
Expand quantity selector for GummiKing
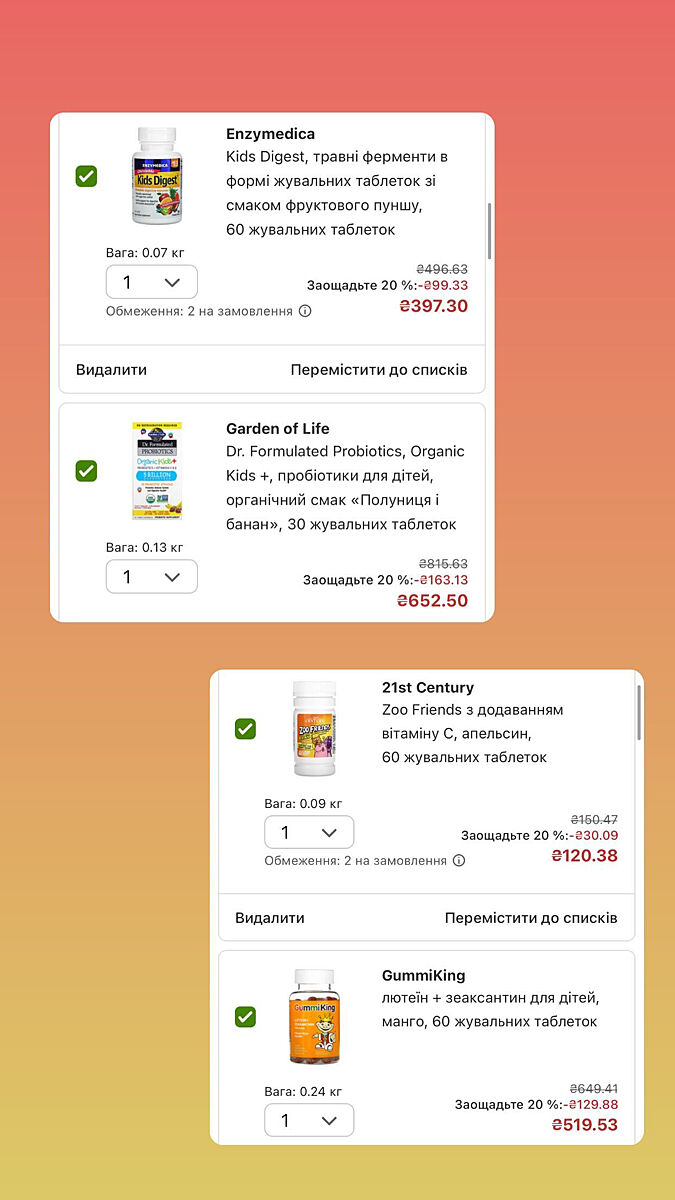(x=309, y=1120)
